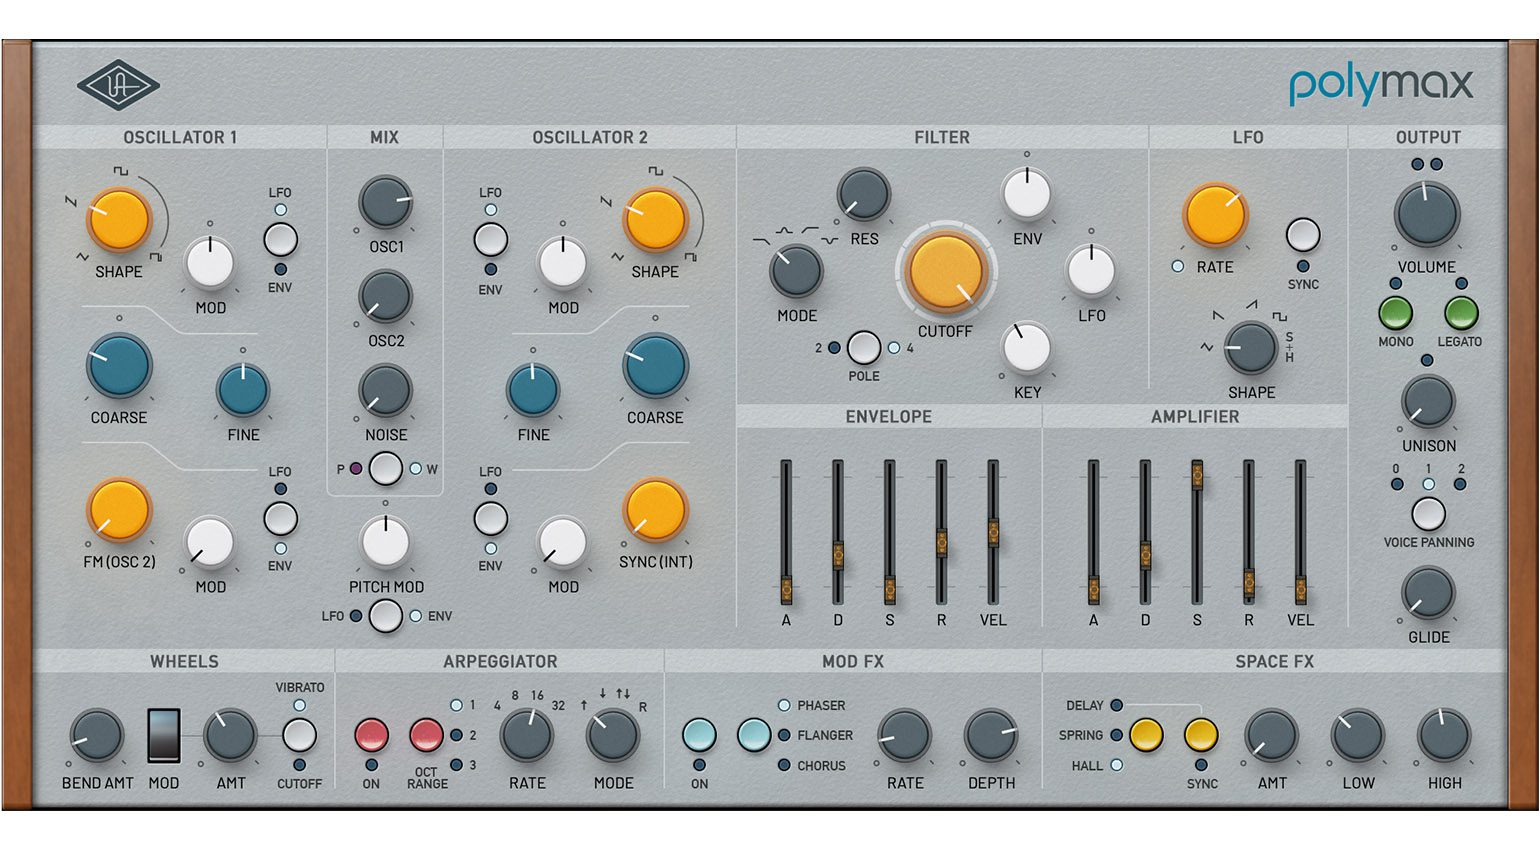Toggle the LEGATO button
Viewport: 1540px width, 850px height.
1461,313
